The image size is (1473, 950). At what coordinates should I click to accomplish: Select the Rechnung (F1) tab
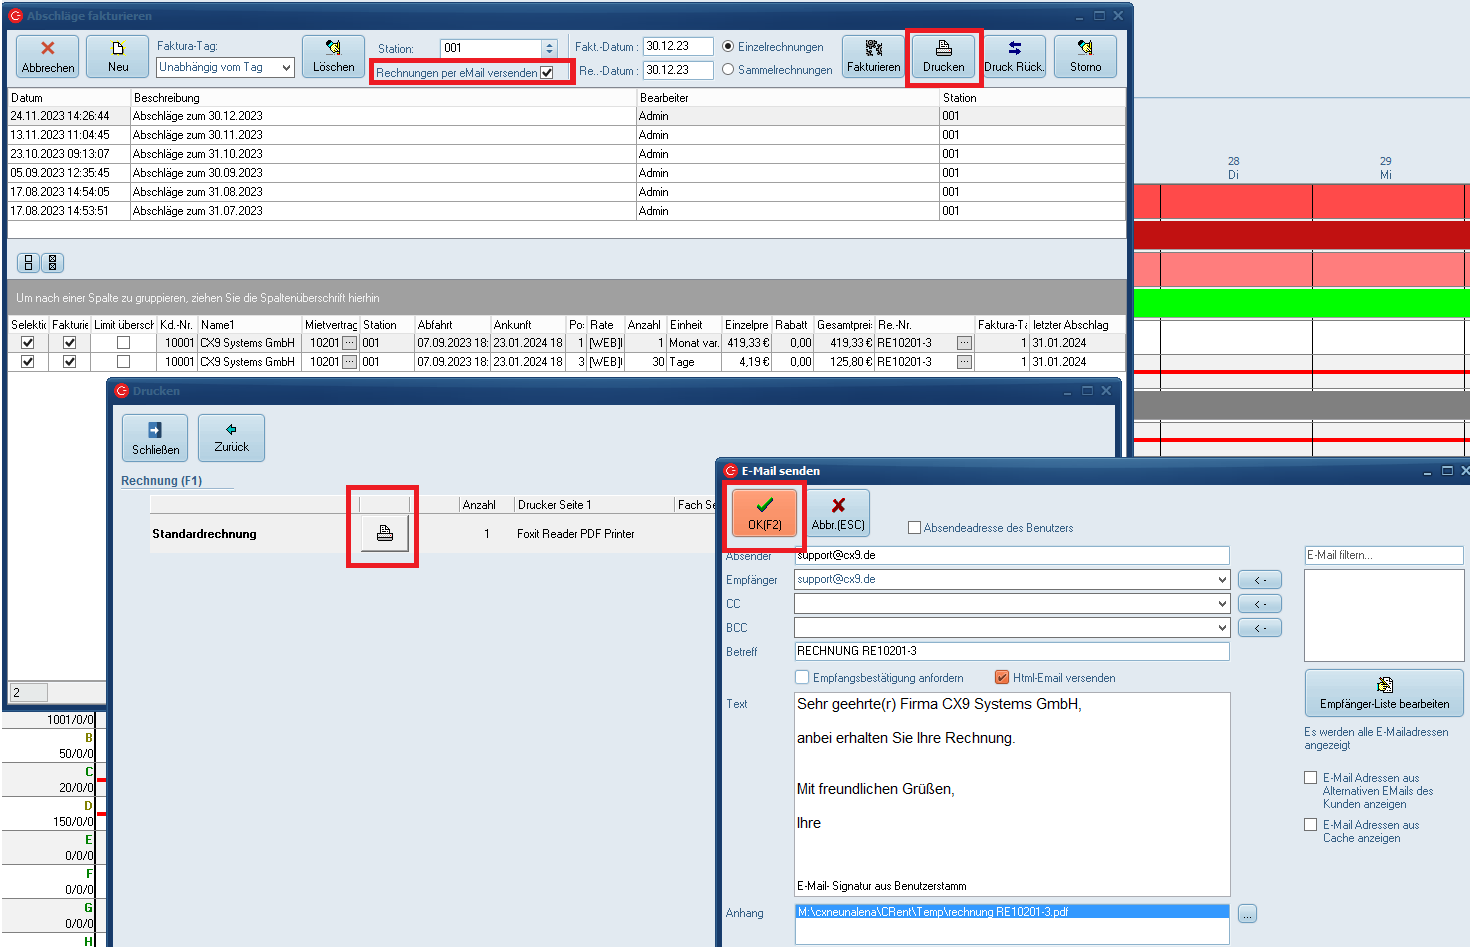tap(162, 481)
